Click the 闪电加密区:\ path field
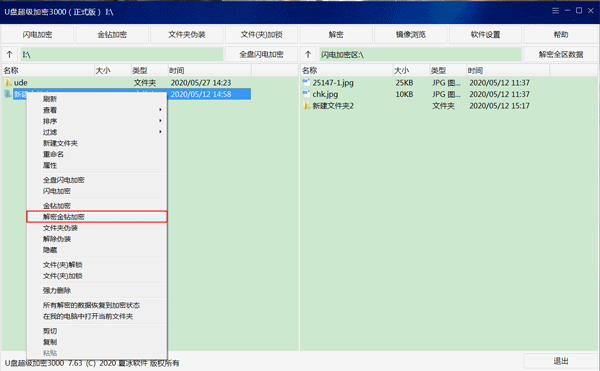Viewport: 600px width, 371px height. [x=421, y=54]
